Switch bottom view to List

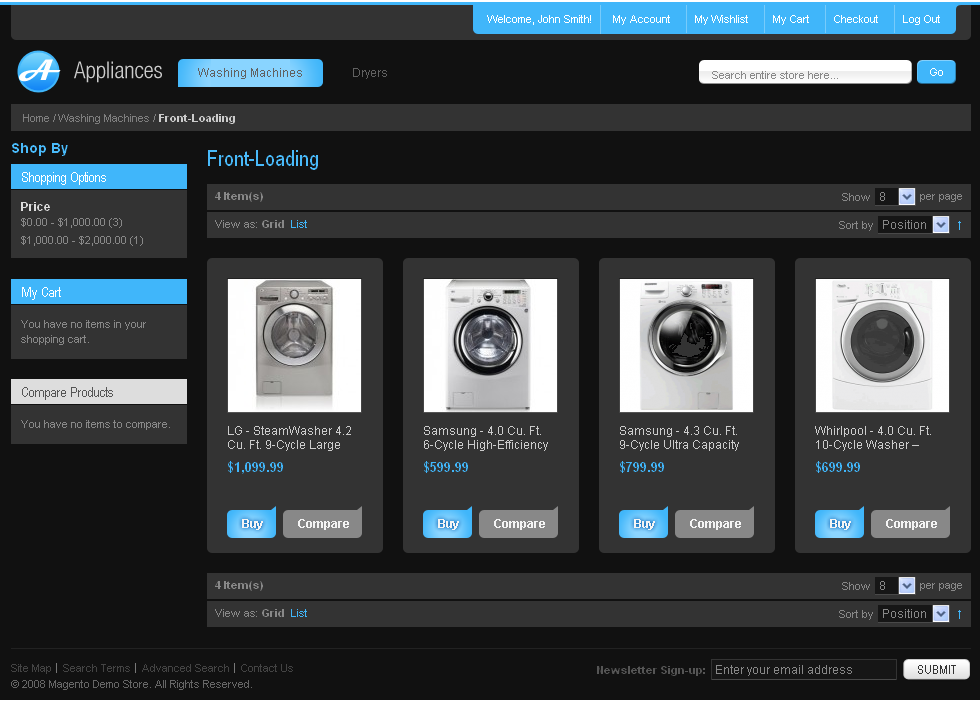pos(298,614)
